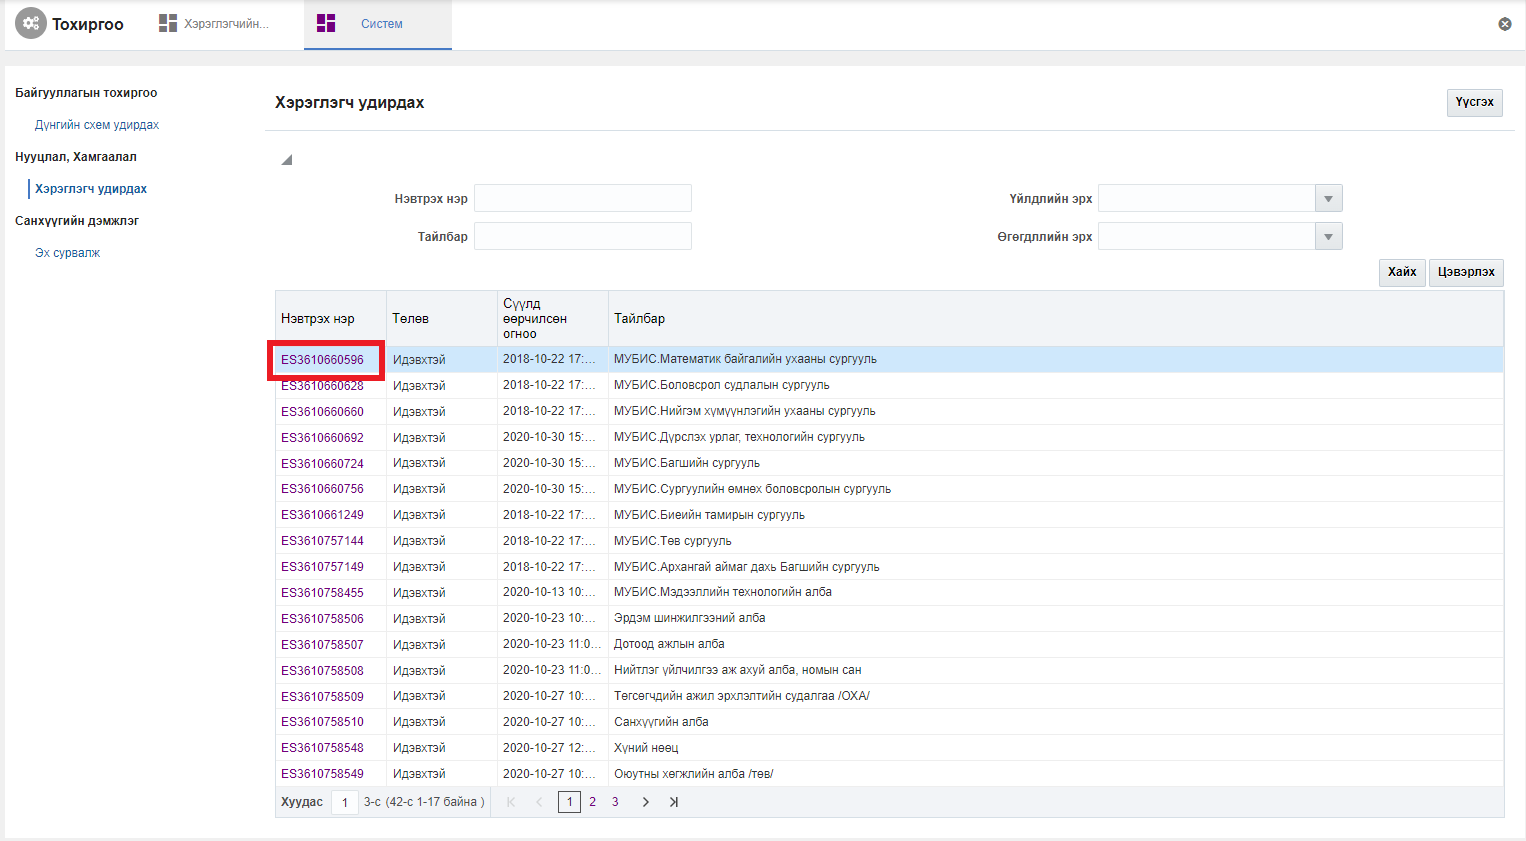Collapse the search panel triangle

coord(287,160)
